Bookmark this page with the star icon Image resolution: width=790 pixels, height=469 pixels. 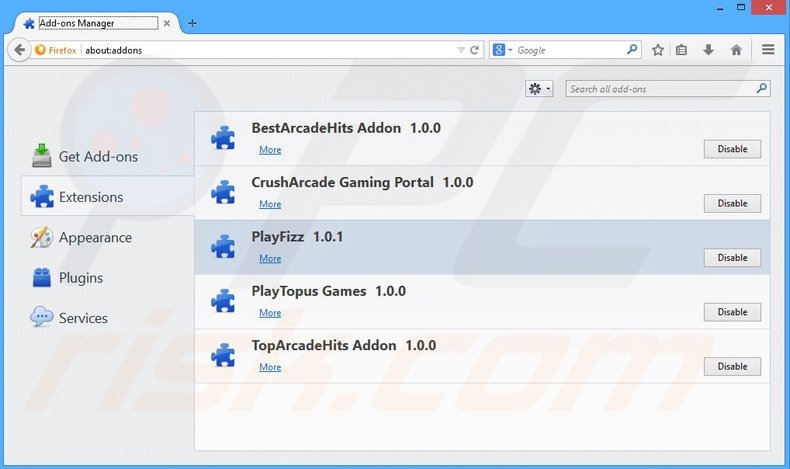coord(657,50)
